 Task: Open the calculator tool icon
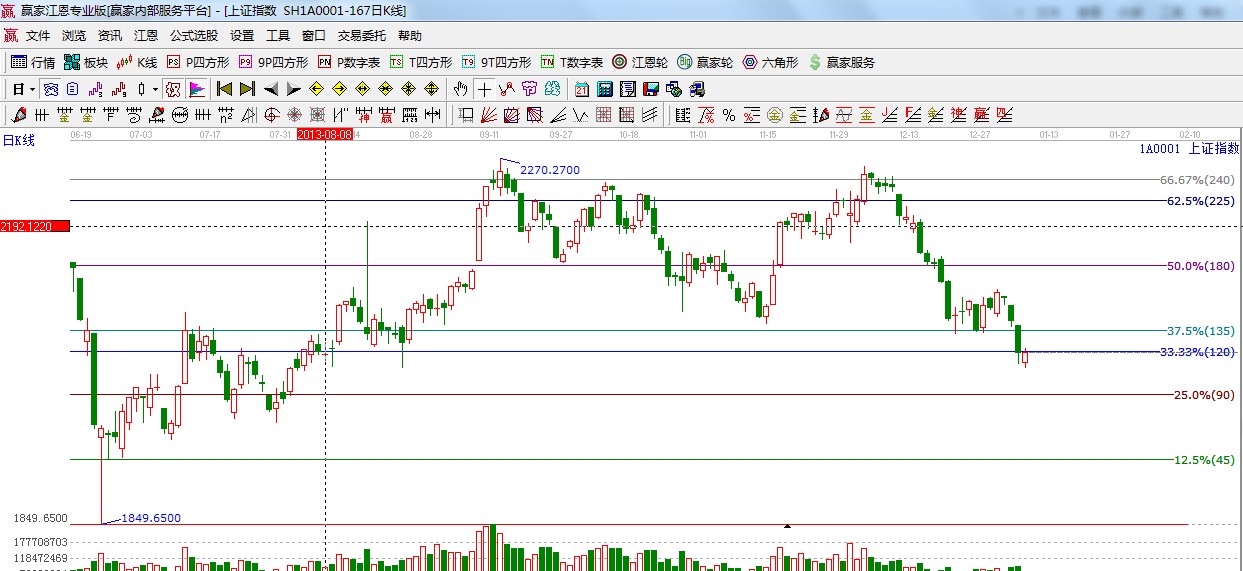click(x=604, y=89)
